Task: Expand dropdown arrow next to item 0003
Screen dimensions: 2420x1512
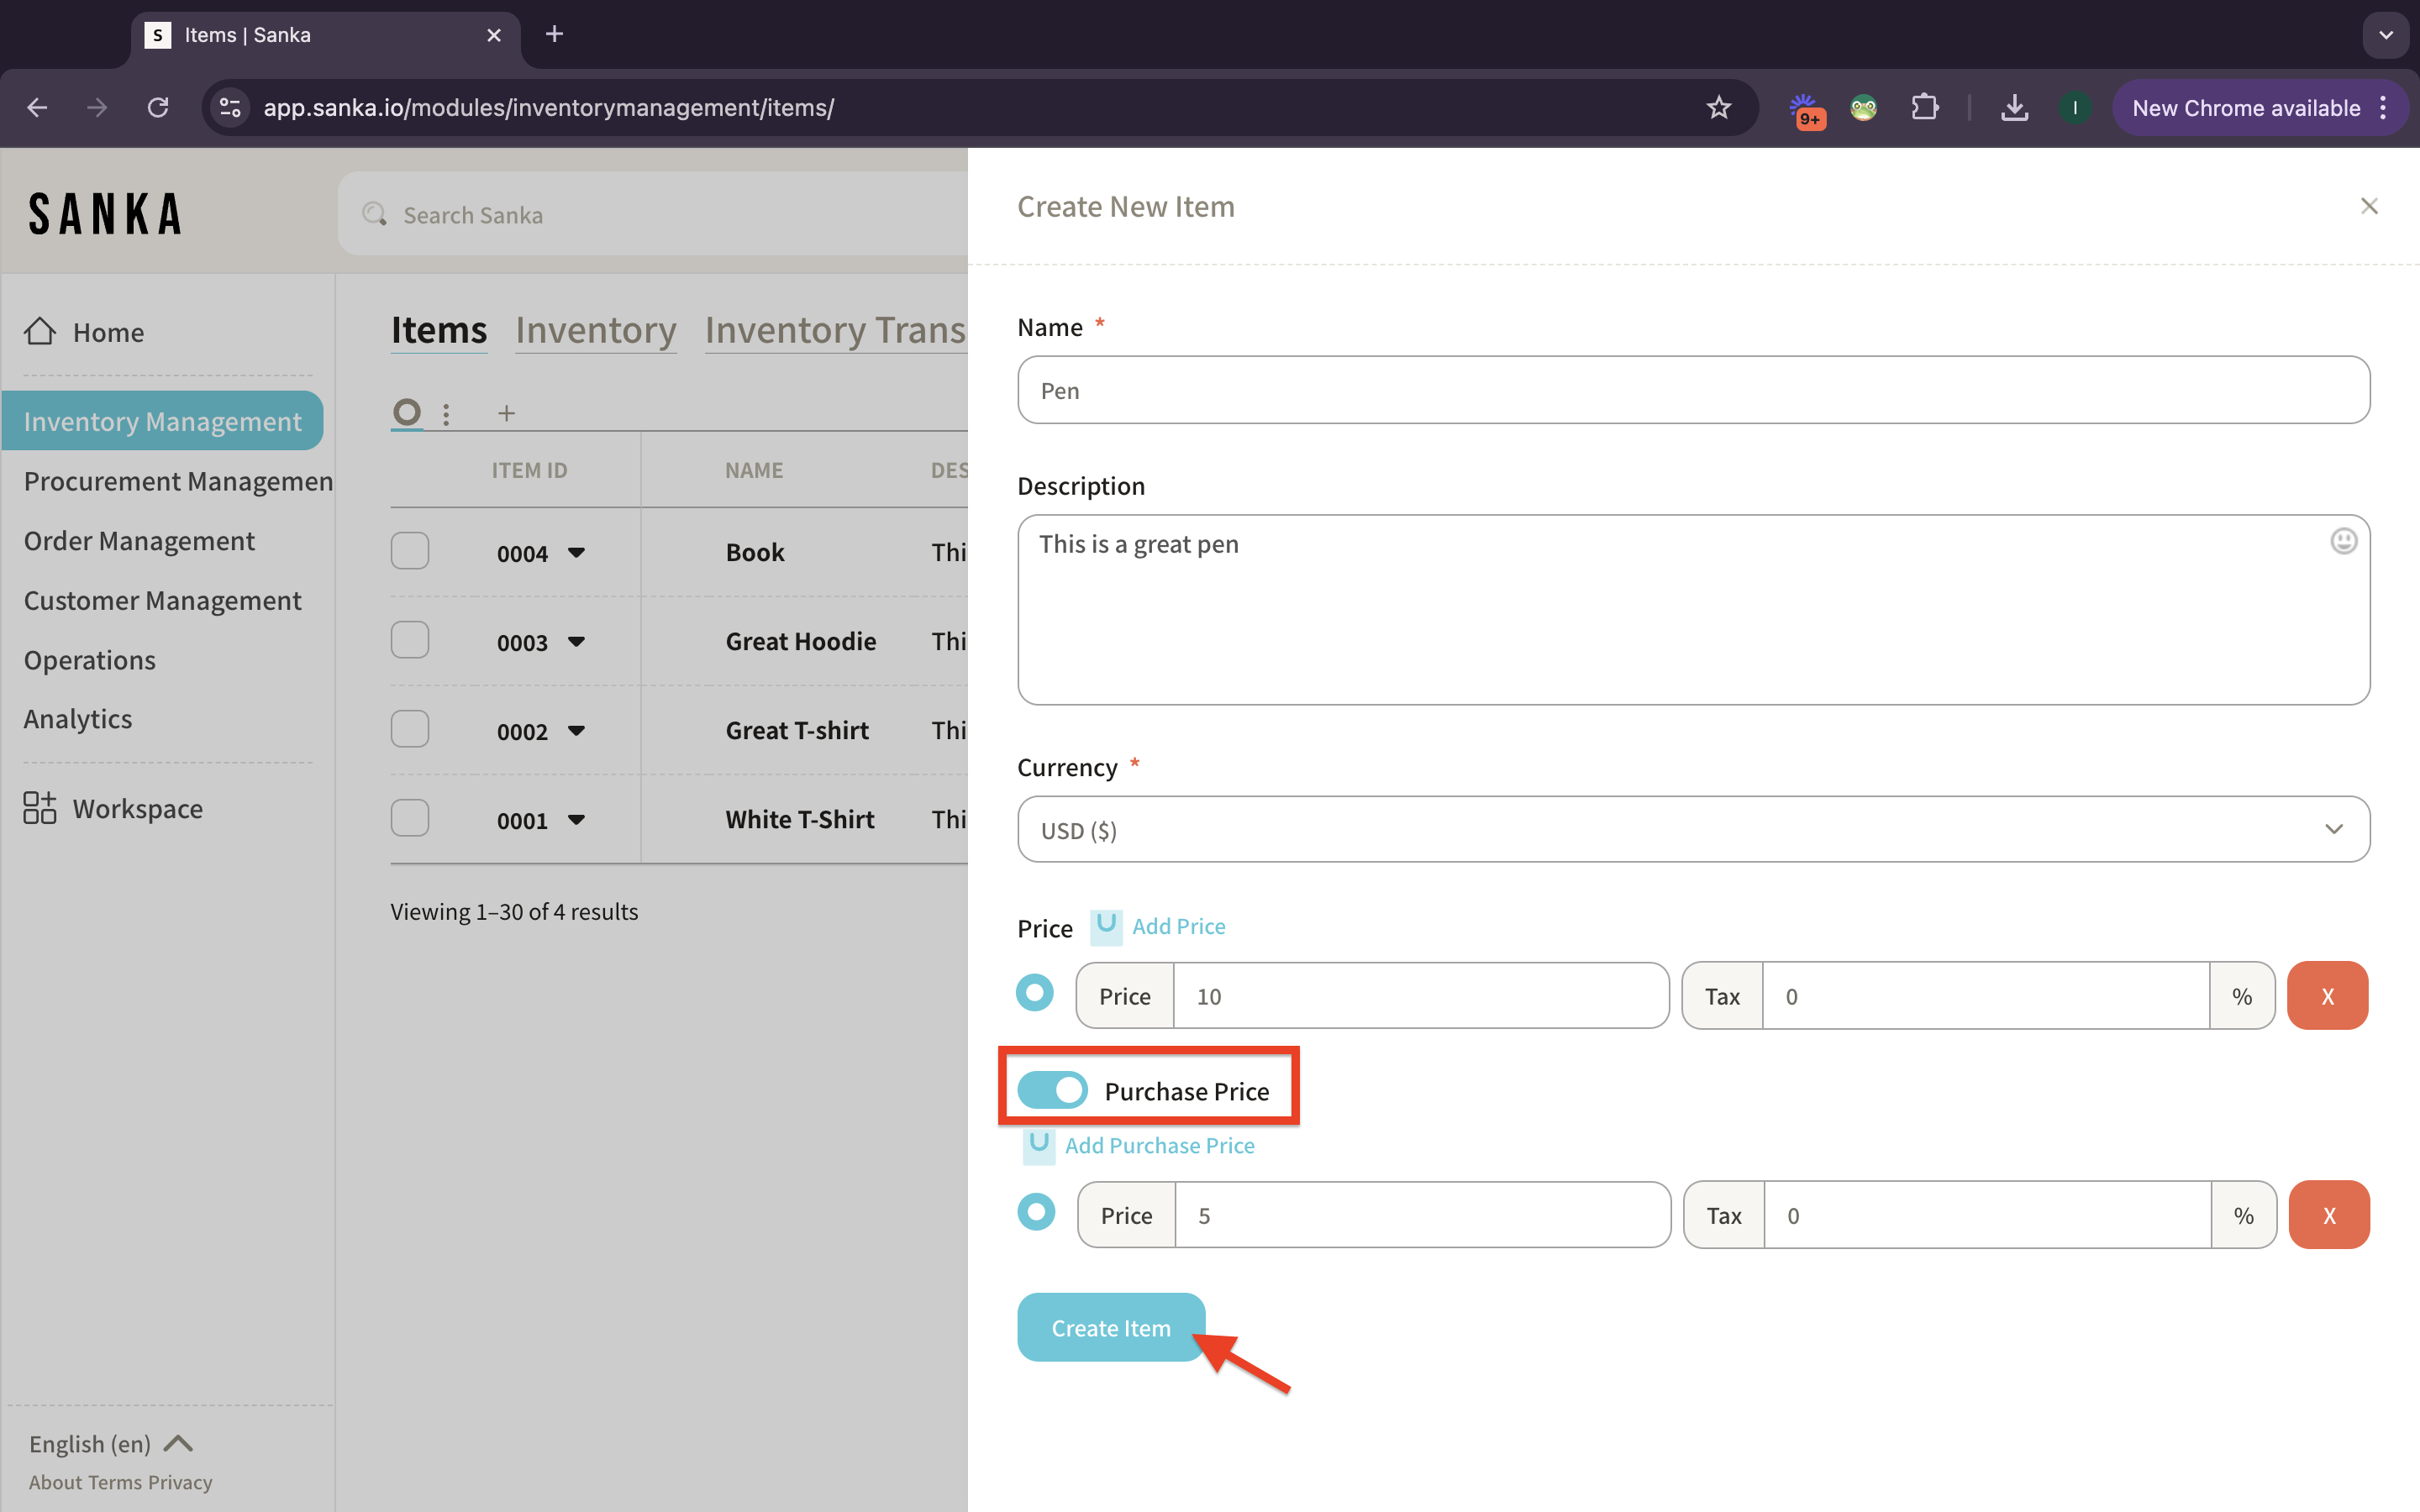Action: tap(576, 641)
